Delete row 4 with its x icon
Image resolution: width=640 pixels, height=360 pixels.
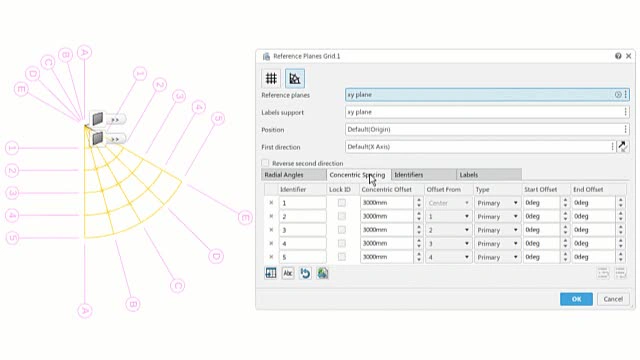point(271,244)
